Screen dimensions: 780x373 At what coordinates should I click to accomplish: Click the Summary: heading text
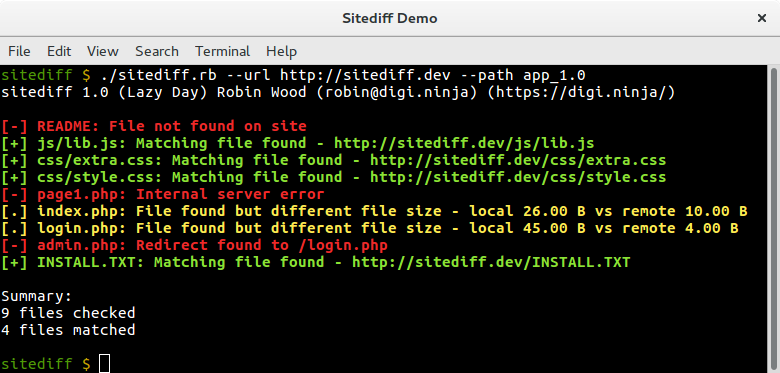tap(36, 296)
